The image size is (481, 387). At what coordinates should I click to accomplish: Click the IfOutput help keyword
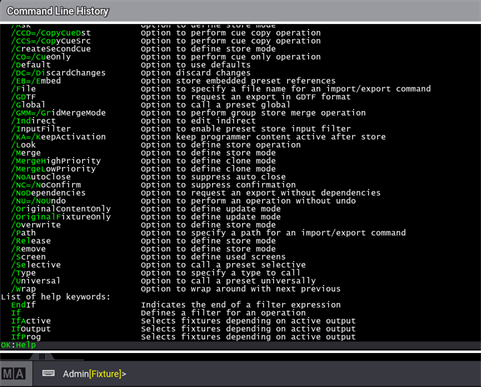tap(31, 329)
